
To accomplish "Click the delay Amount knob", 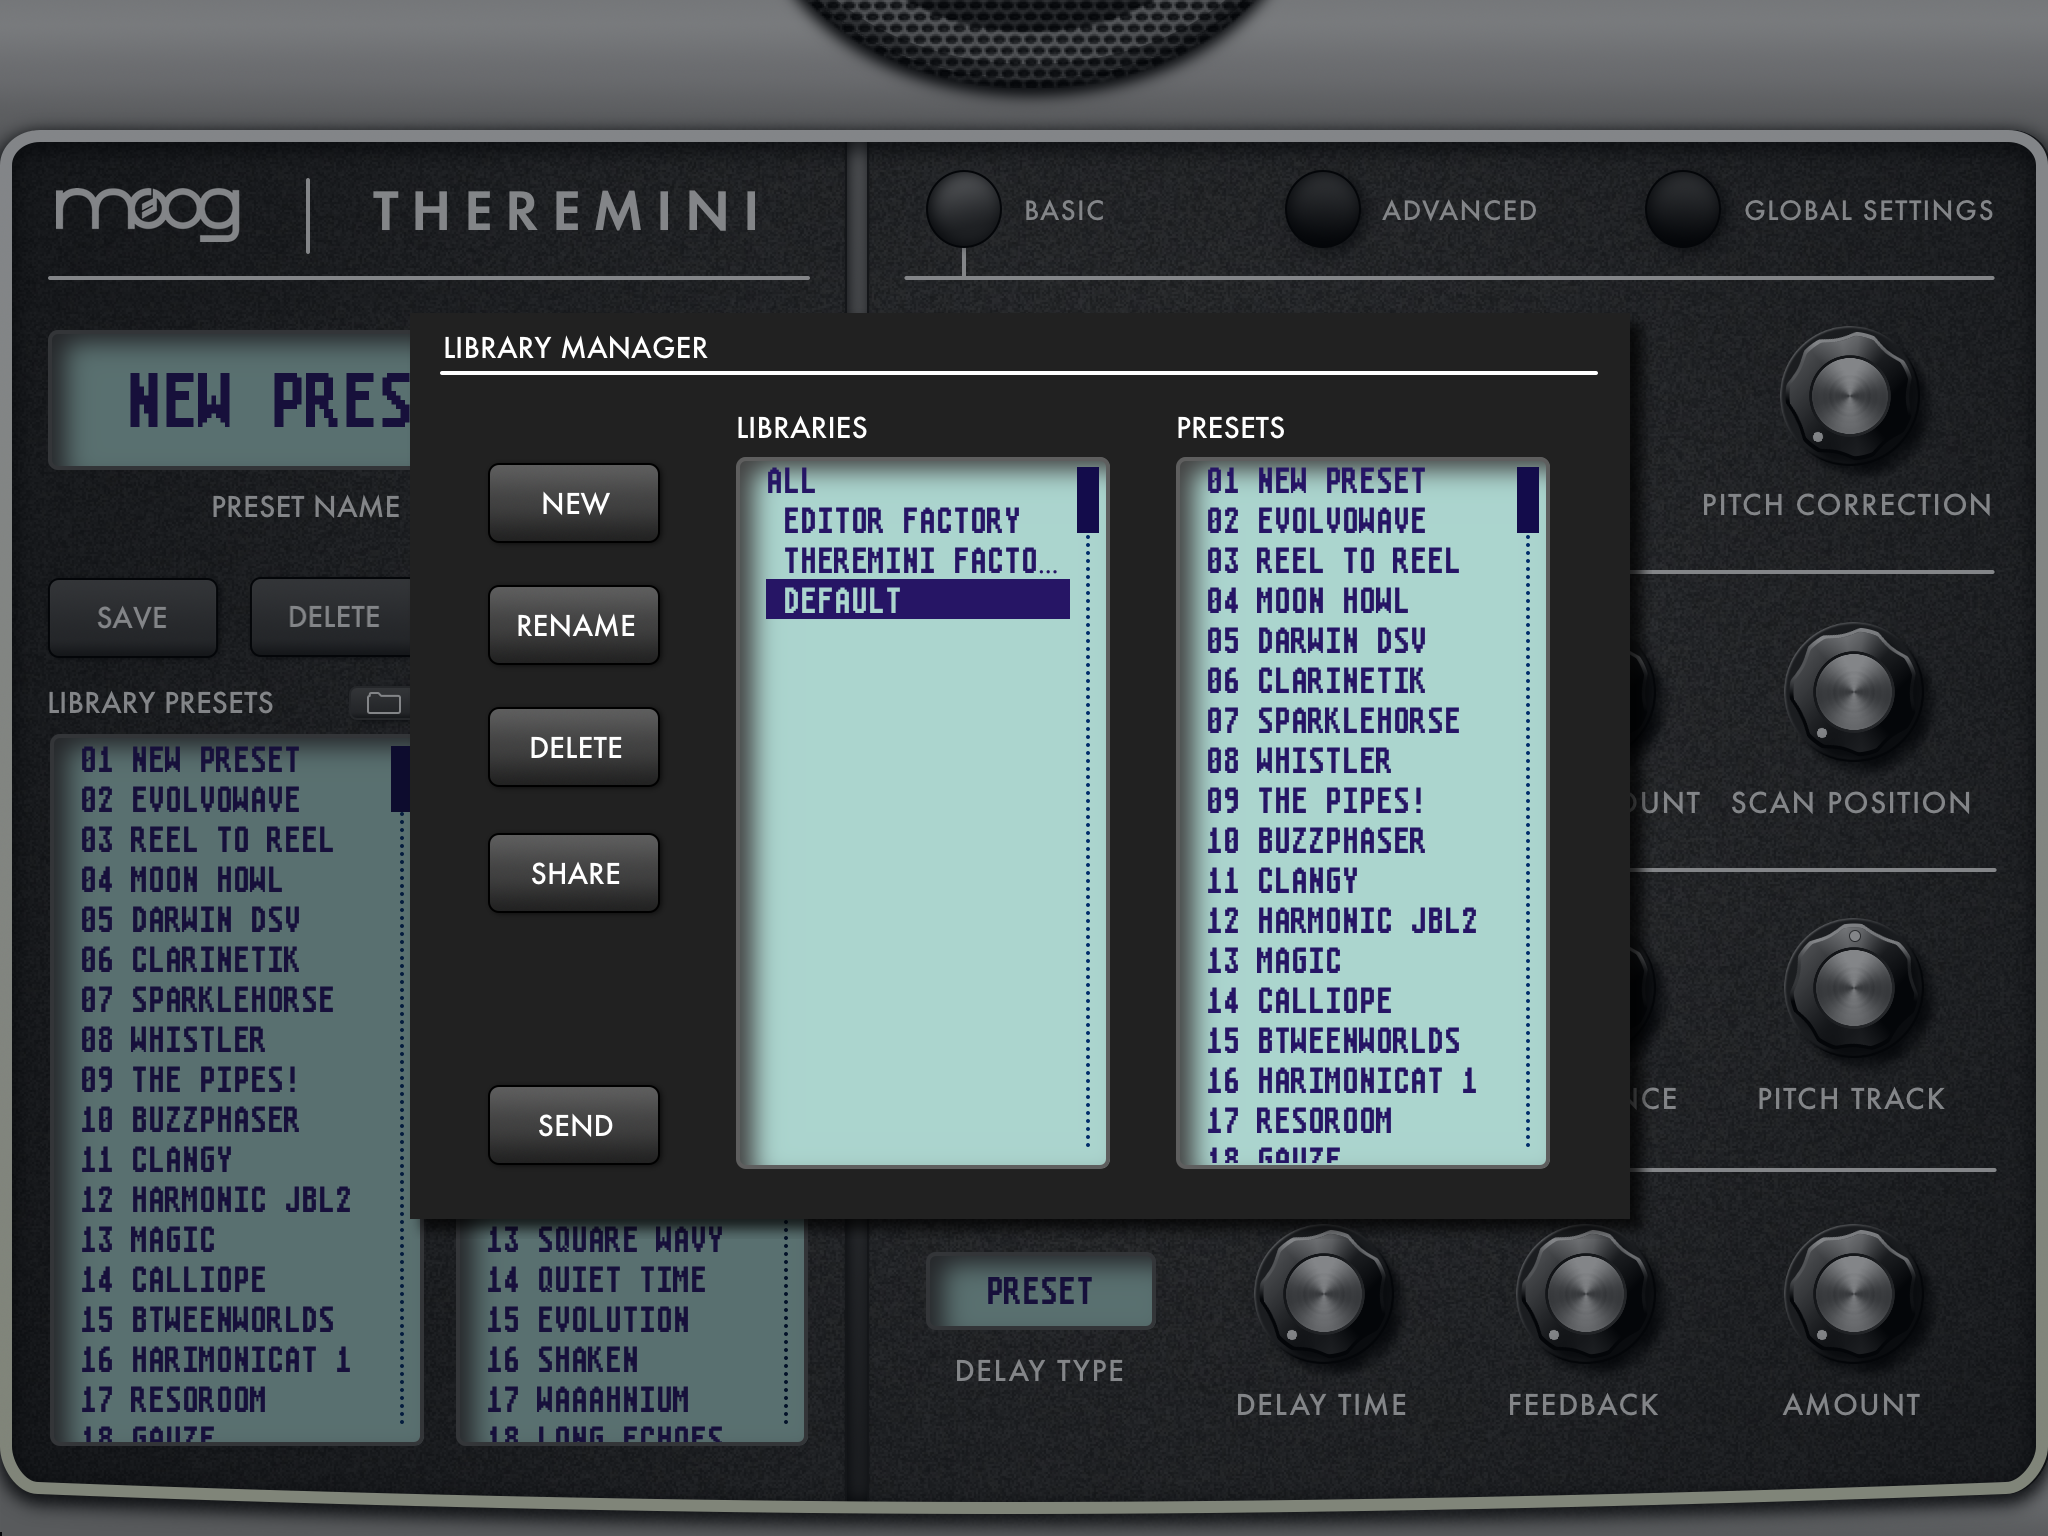I will pos(1852,1293).
